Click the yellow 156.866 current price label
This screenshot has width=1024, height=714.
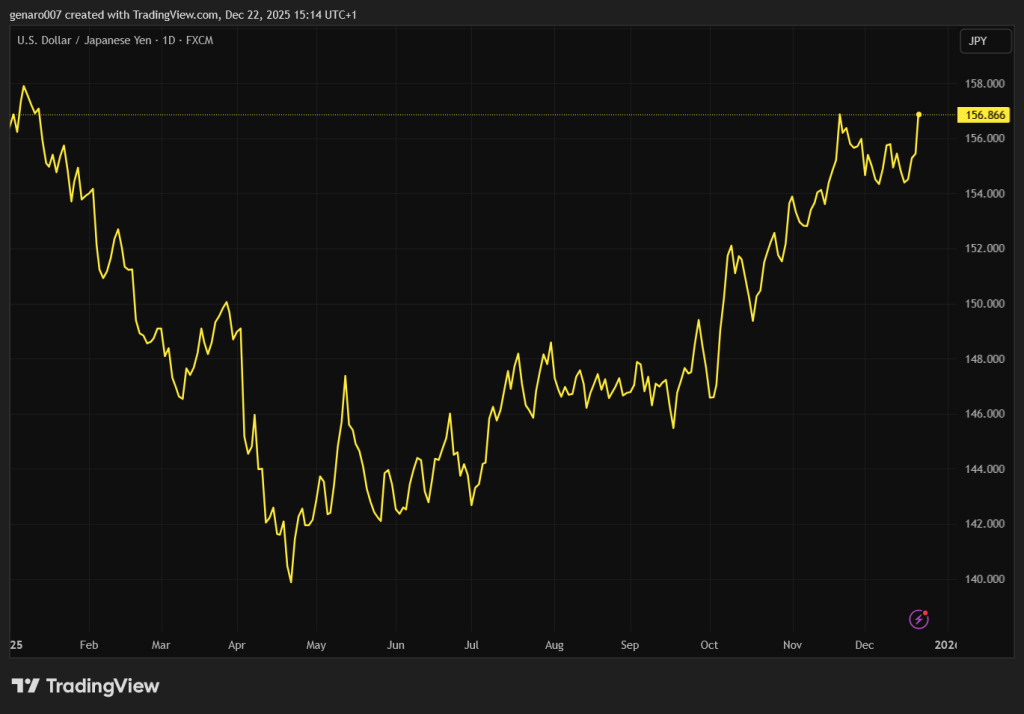pos(980,115)
